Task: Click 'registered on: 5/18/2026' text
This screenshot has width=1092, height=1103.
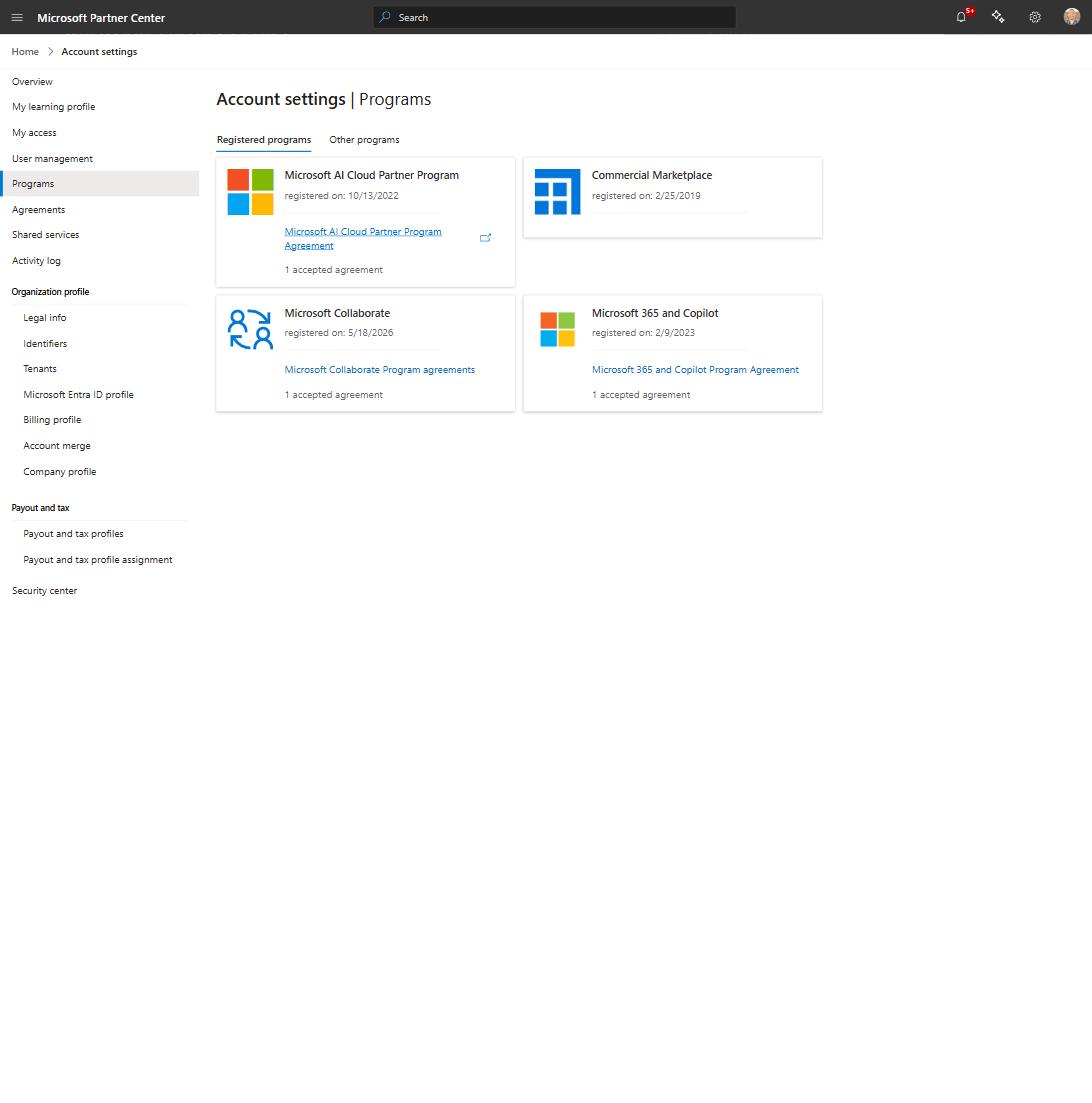Action: click(x=339, y=333)
